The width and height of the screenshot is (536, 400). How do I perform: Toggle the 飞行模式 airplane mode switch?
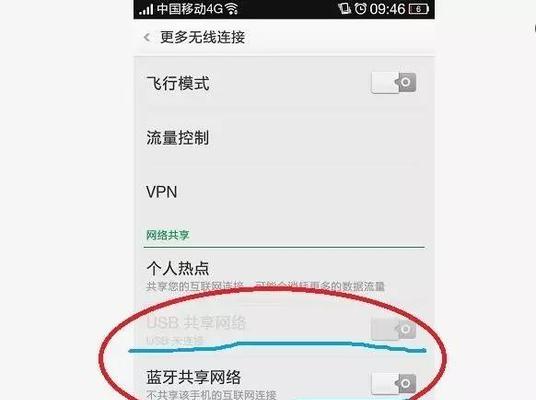[x=393, y=83]
